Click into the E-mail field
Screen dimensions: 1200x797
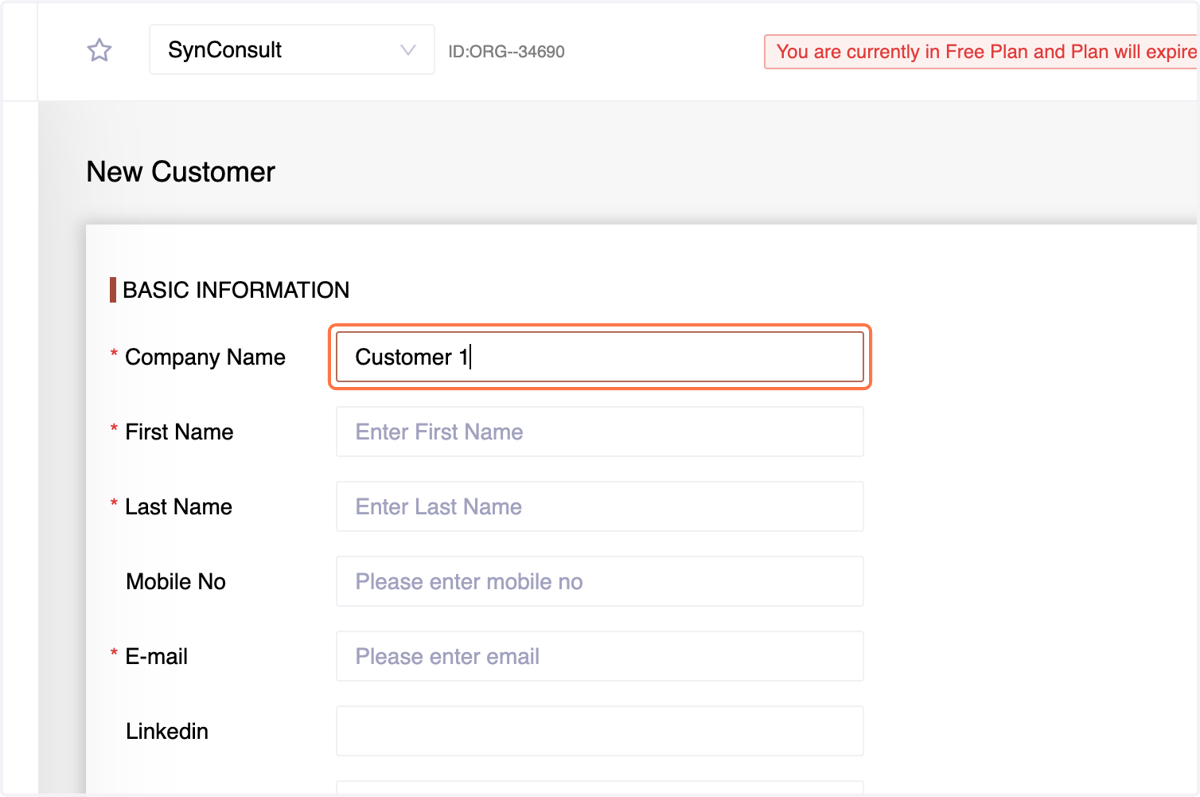(x=600, y=656)
